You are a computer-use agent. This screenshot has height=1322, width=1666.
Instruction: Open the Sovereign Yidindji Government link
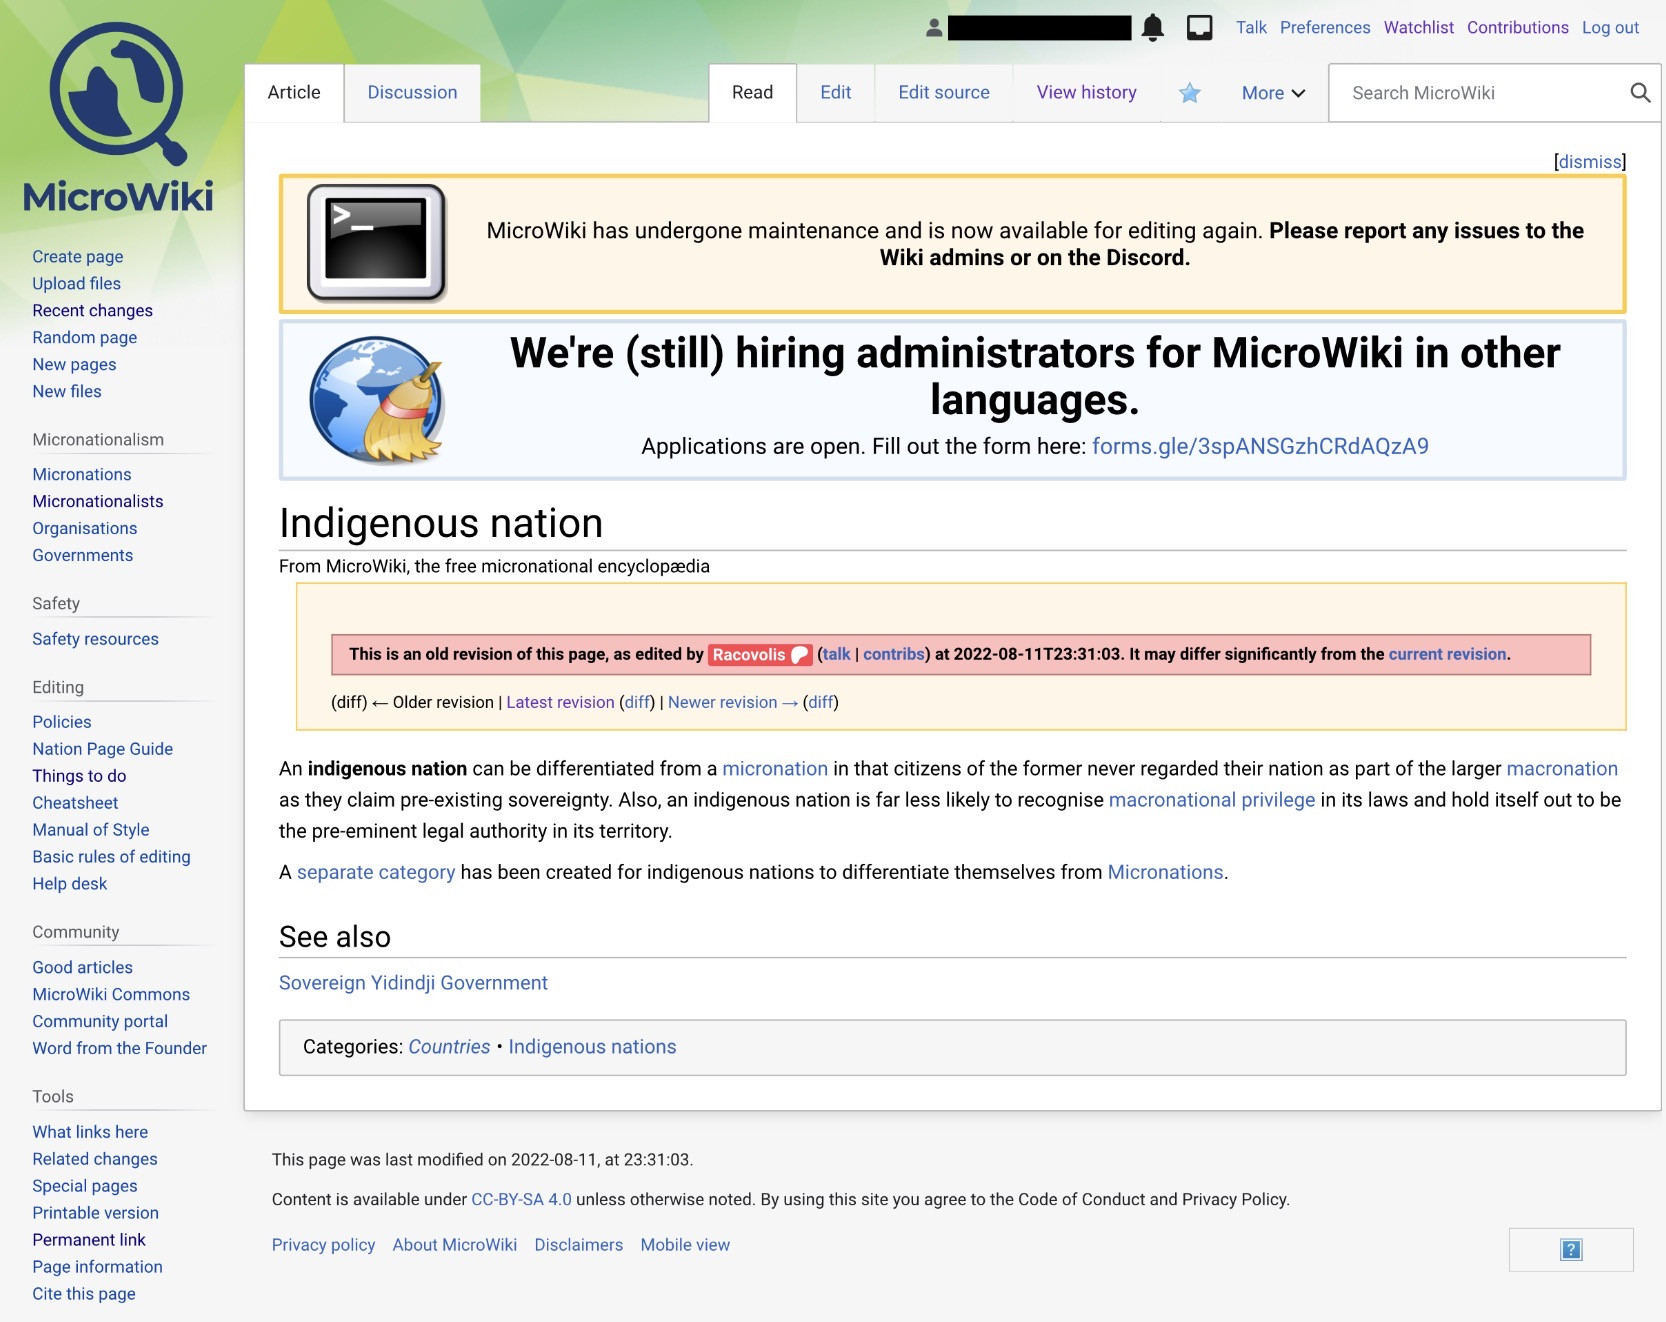pos(413,983)
